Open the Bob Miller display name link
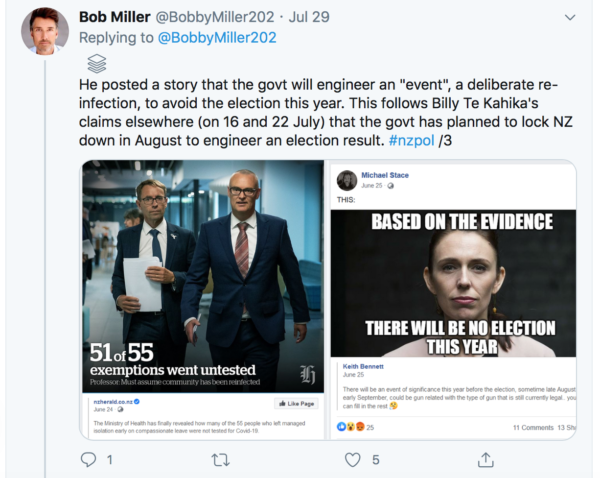This screenshot has width=600, height=478. pos(119,17)
